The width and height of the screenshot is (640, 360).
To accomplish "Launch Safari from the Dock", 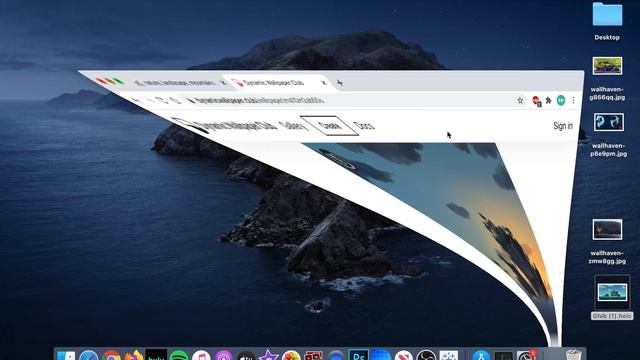I will (89, 355).
